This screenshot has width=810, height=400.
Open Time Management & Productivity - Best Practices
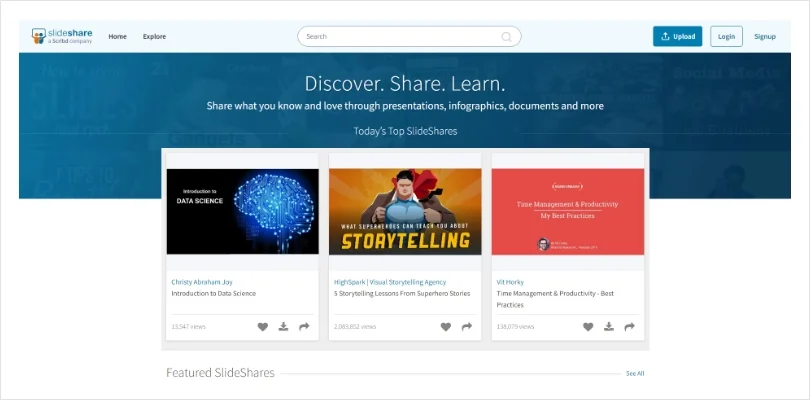(555, 299)
